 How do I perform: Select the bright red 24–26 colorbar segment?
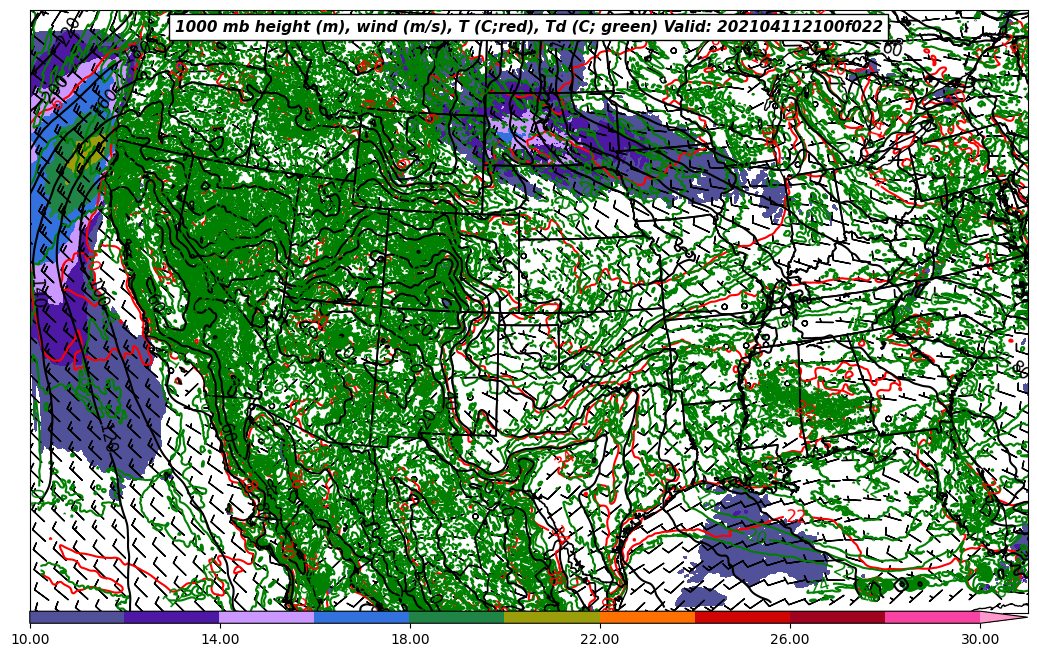[742, 618]
